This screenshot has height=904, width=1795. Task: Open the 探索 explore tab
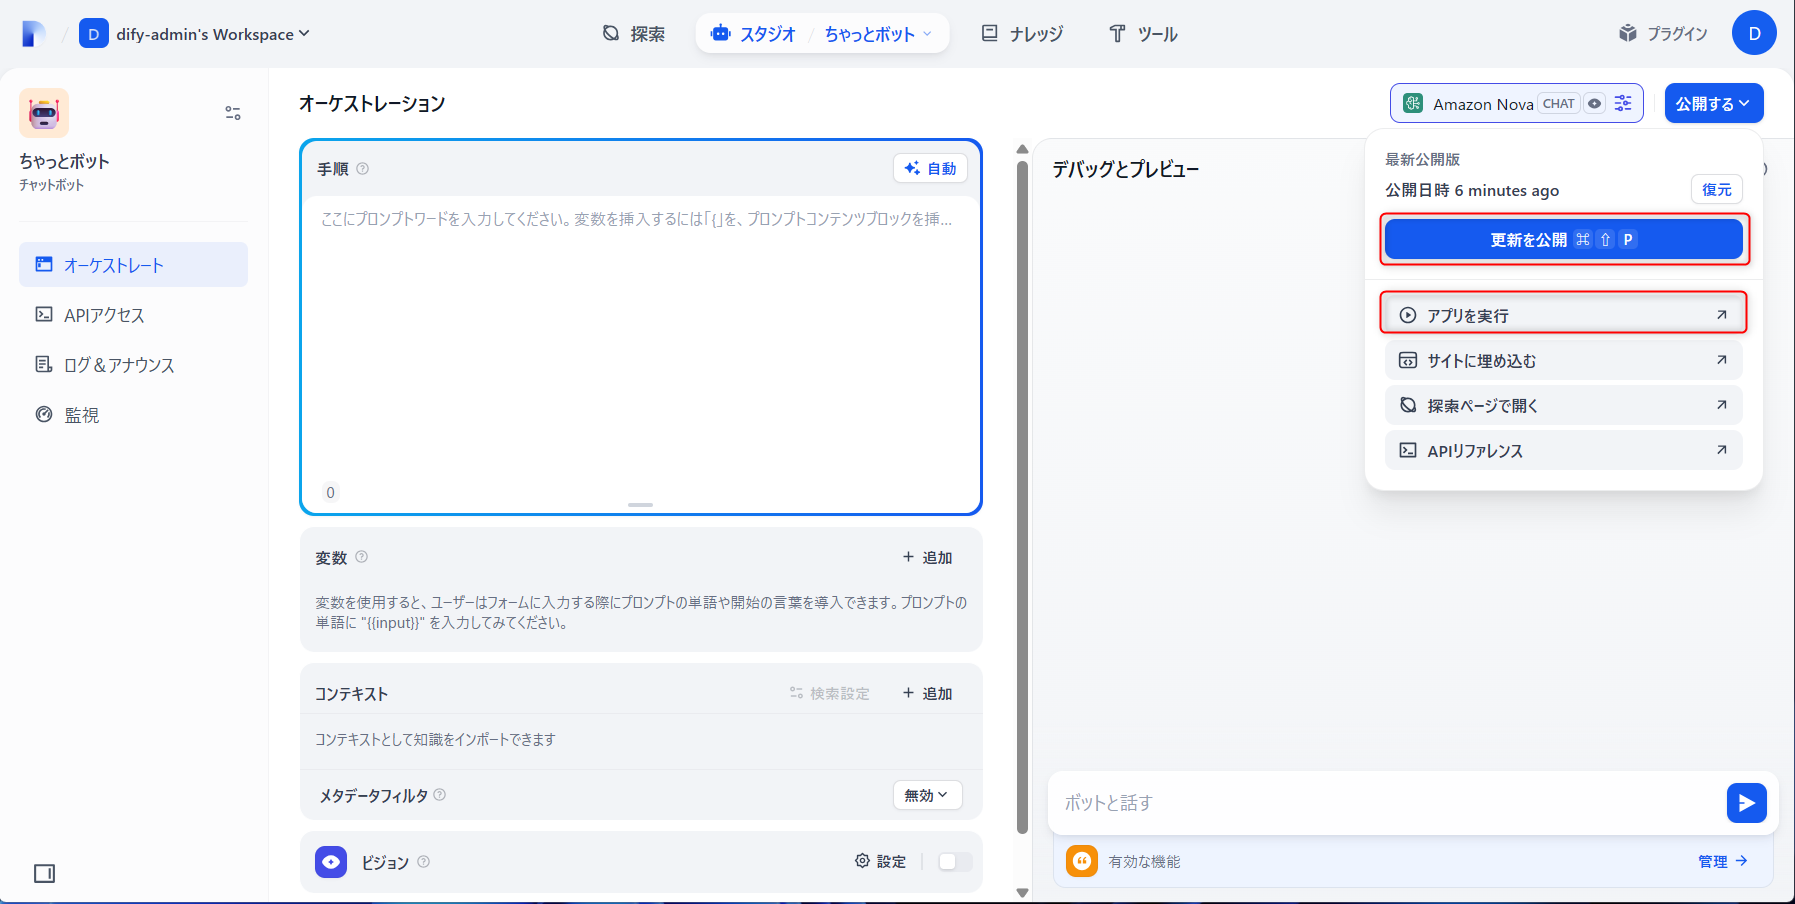pyautogui.click(x=634, y=34)
